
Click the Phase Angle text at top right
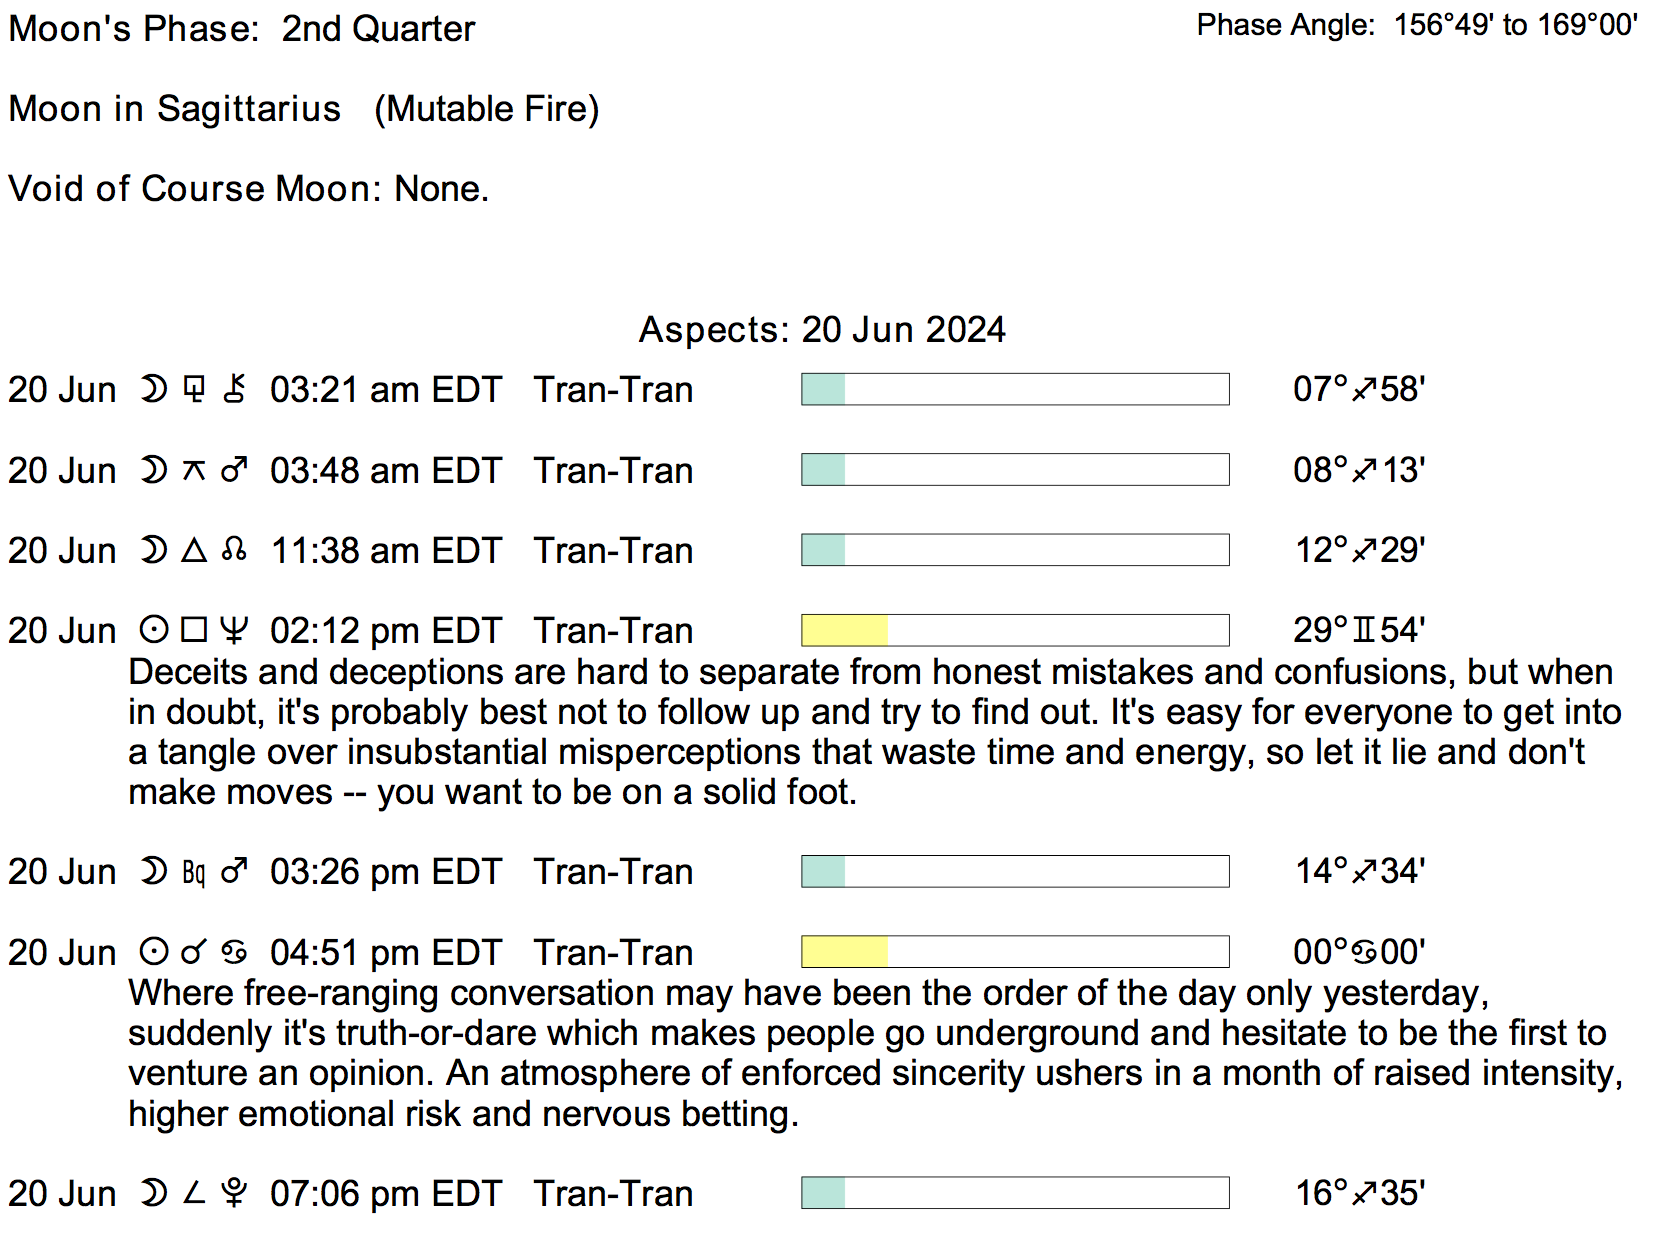click(x=1416, y=25)
